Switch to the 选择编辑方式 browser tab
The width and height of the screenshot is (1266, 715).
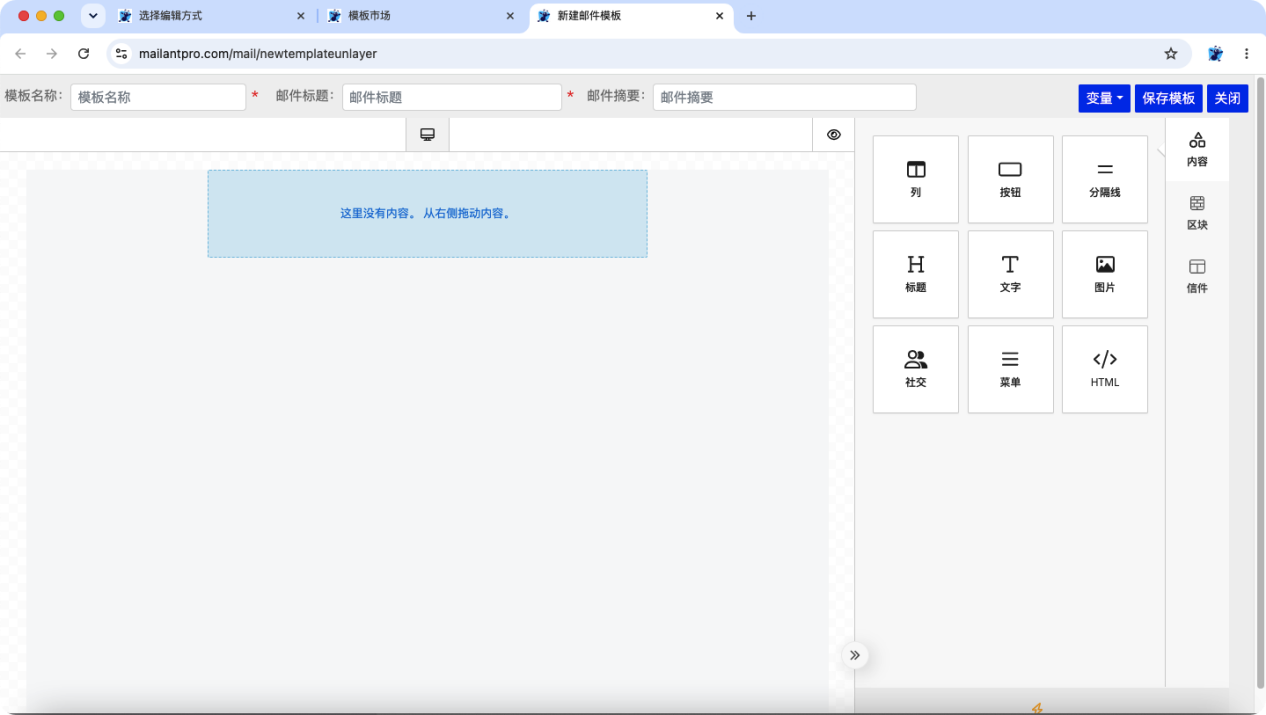(x=210, y=16)
